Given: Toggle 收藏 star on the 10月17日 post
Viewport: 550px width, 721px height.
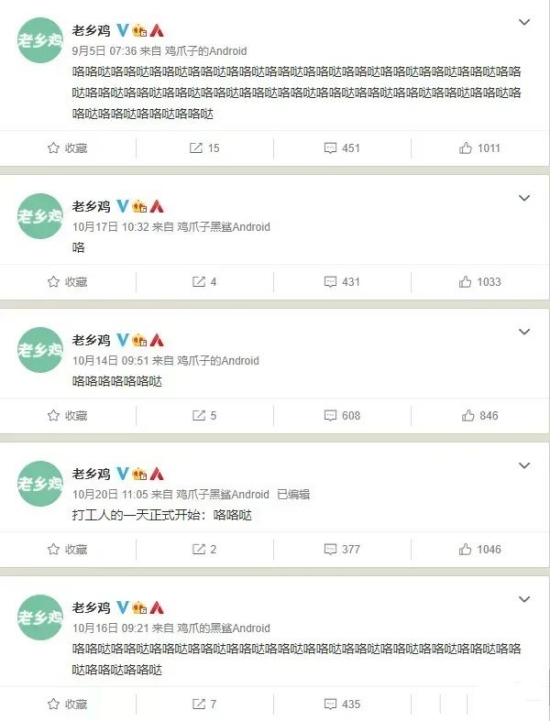Looking at the screenshot, I should click(x=67, y=282).
